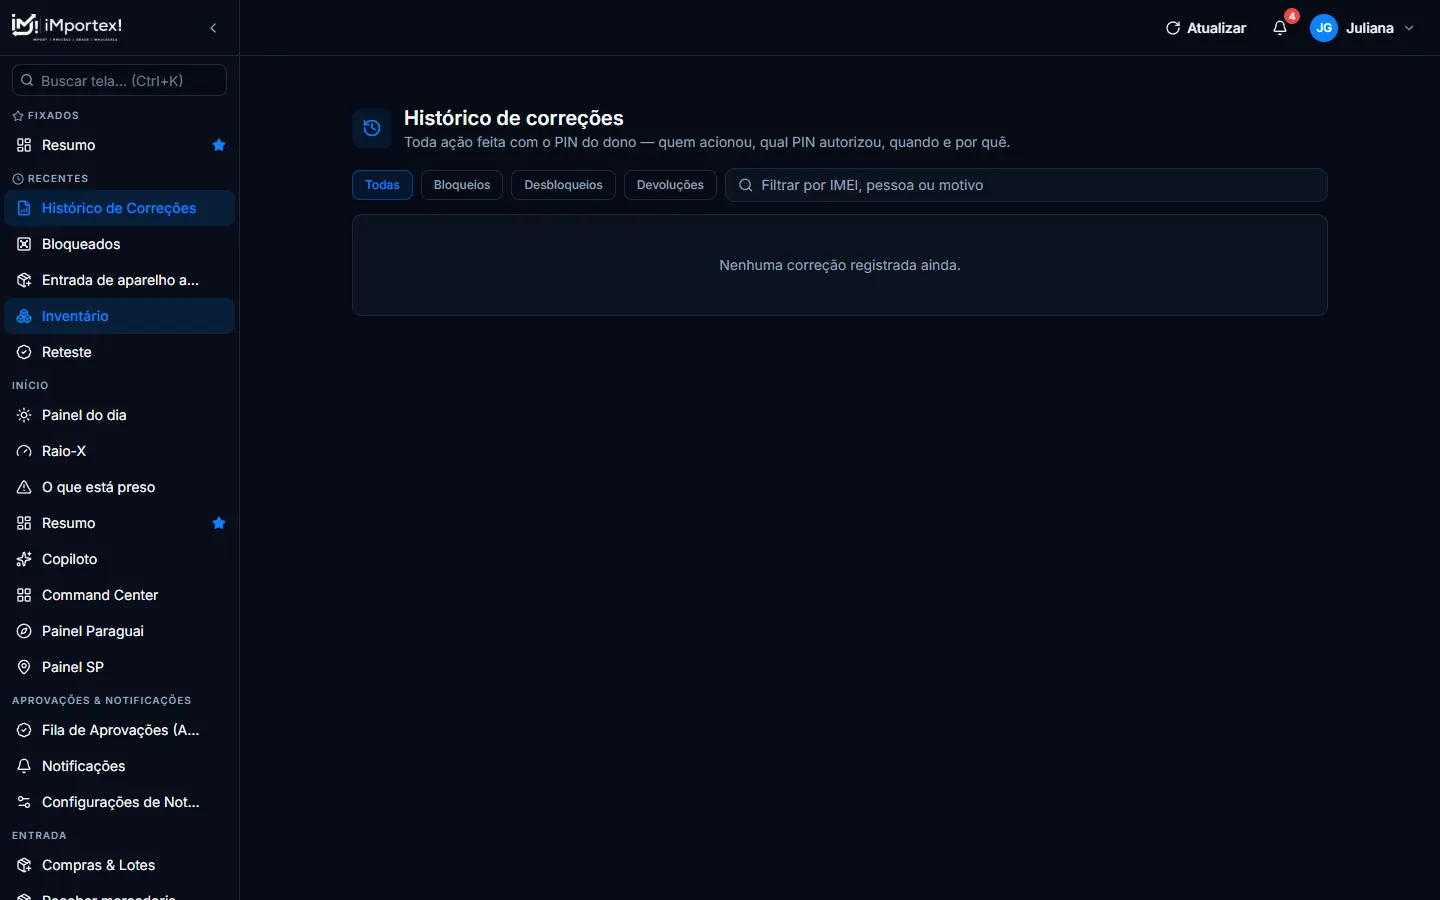Go to Inventário
Screen dimensions: 1440x900
(119, 316)
